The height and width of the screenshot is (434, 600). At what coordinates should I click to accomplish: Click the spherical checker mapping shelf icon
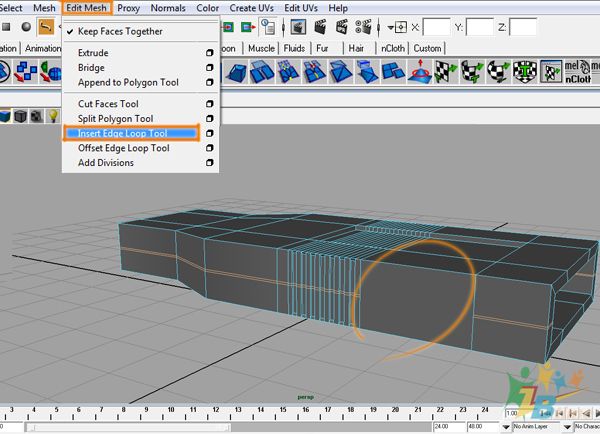pyautogui.click(x=498, y=72)
